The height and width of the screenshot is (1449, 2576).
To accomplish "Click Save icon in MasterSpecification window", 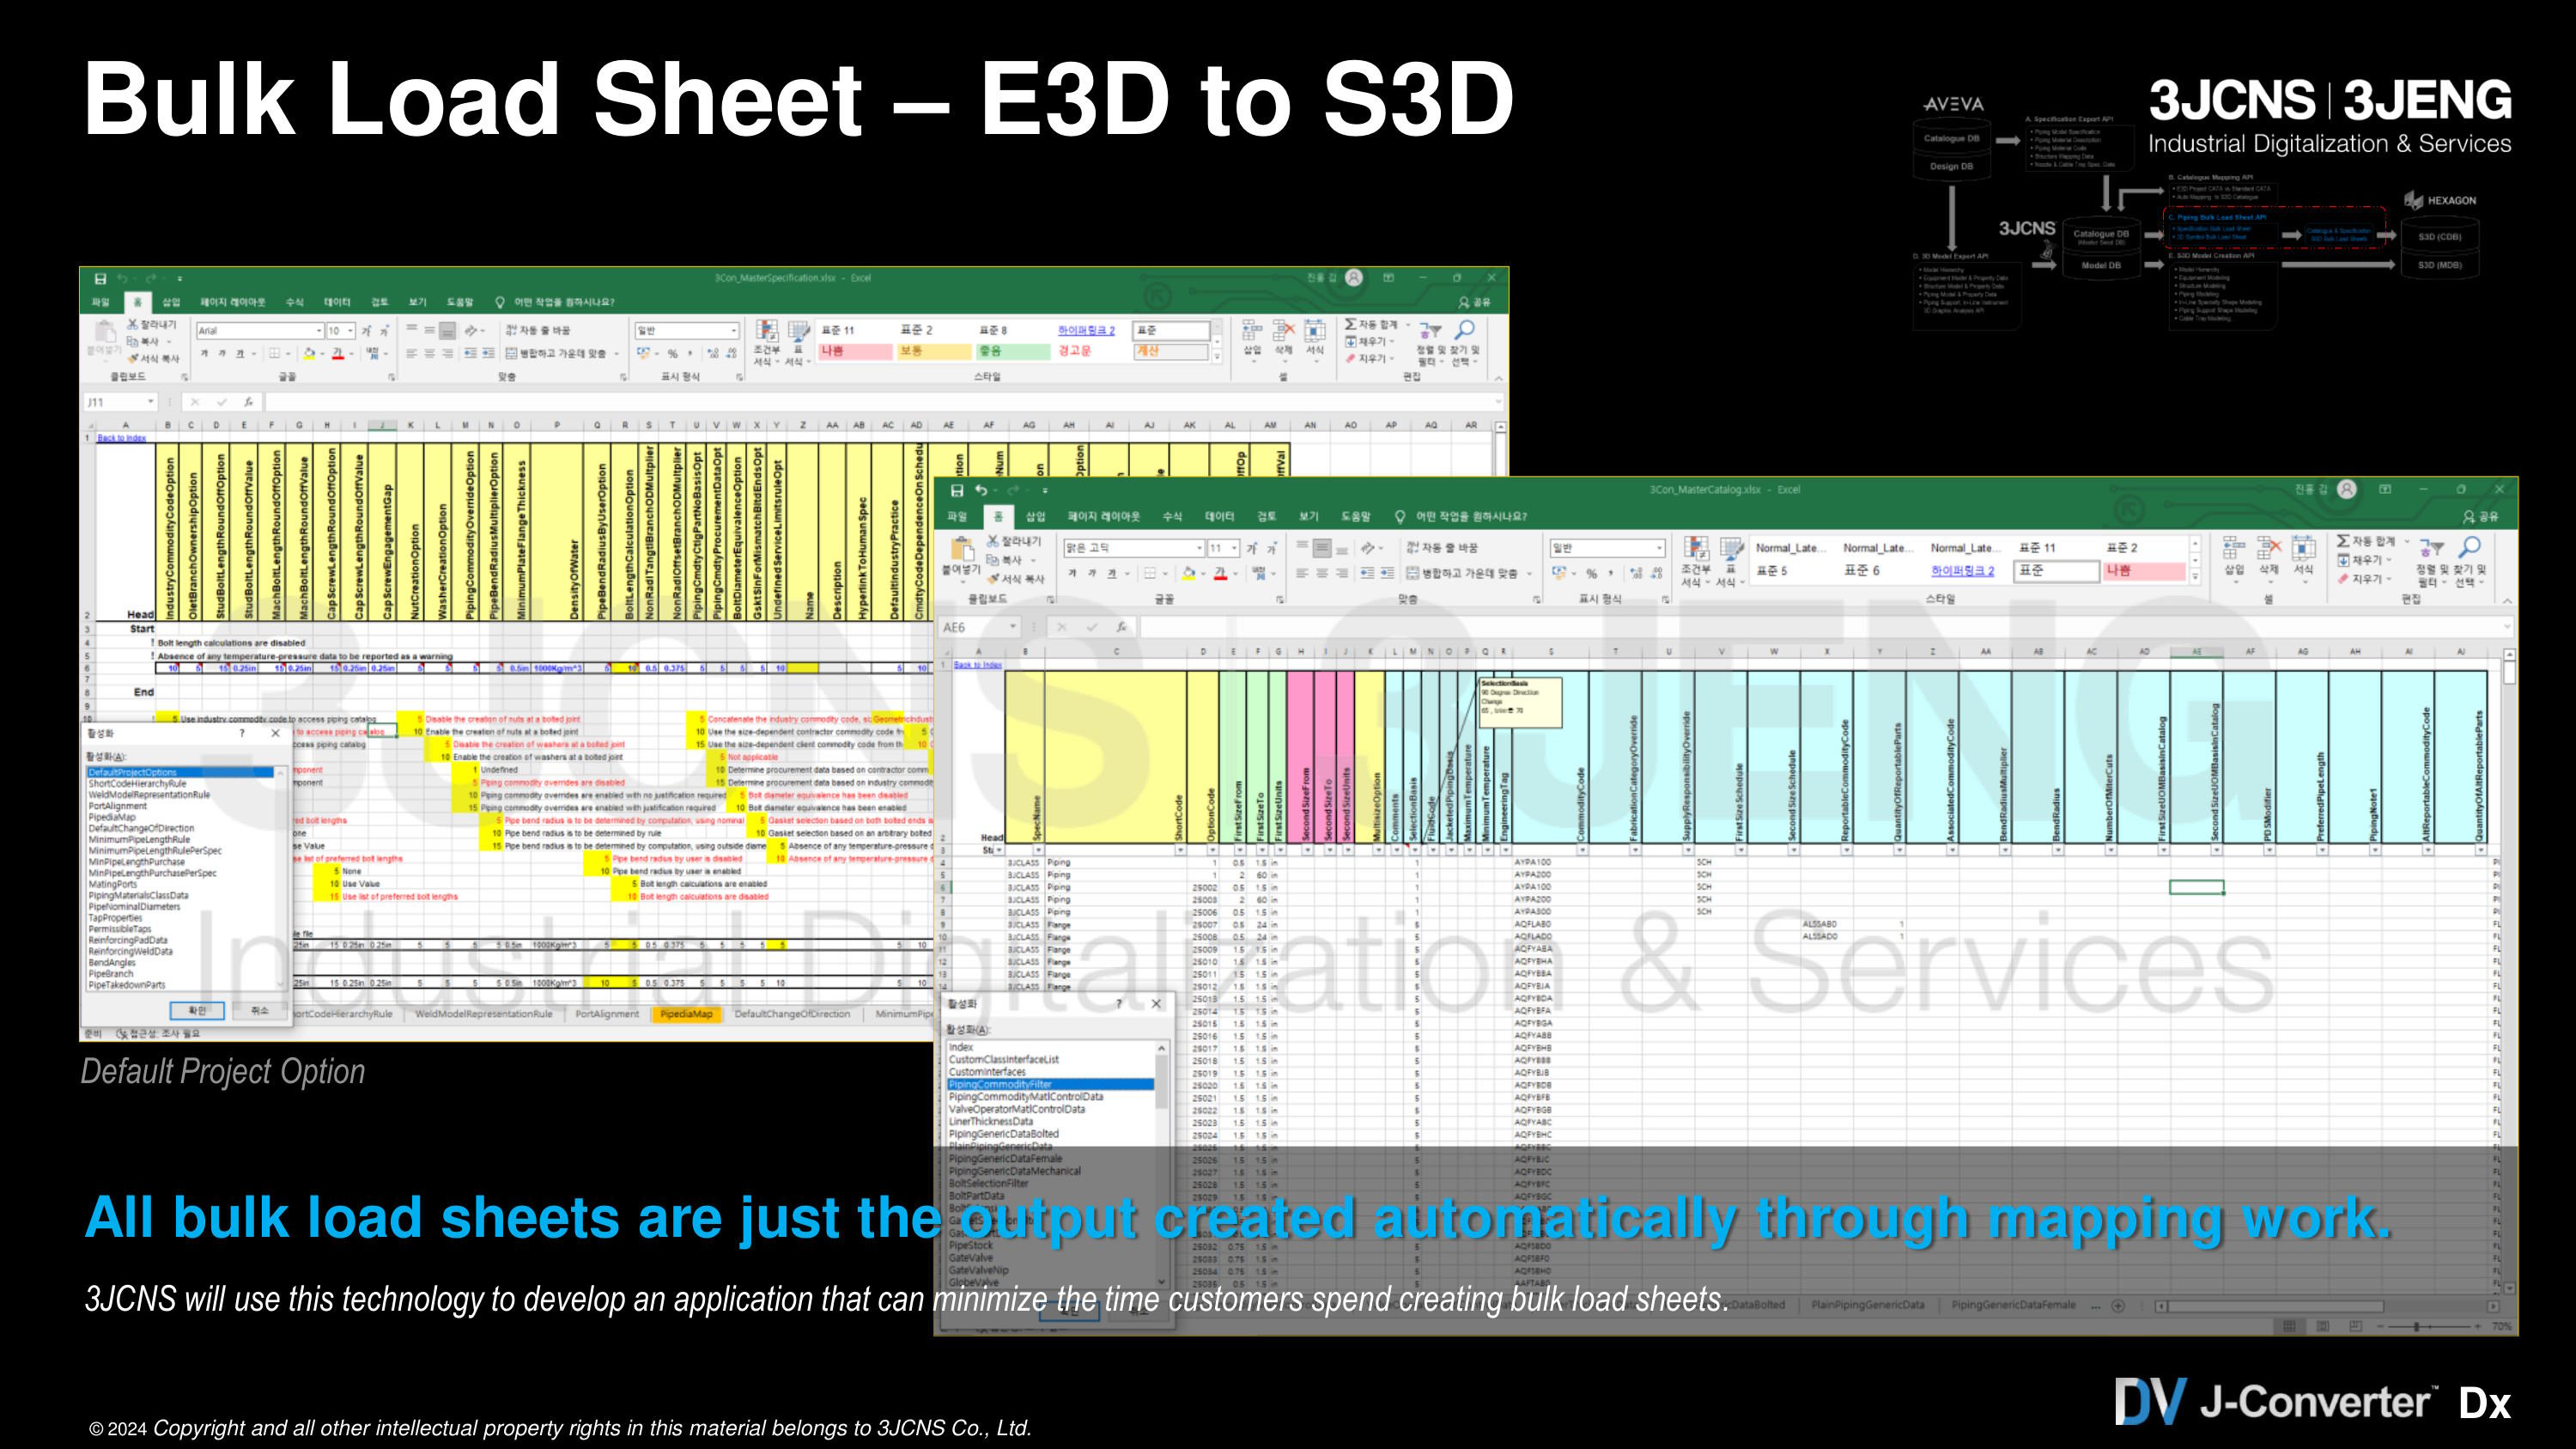I will (x=100, y=278).
